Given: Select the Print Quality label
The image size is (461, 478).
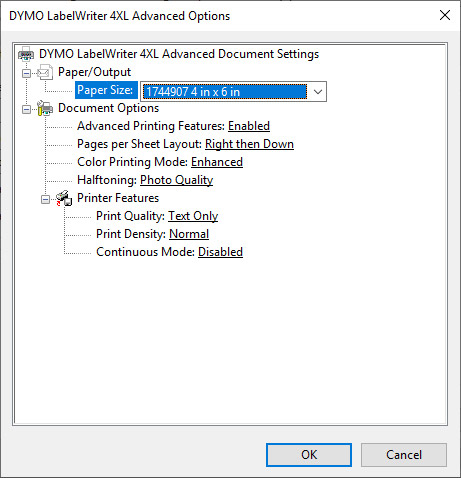Looking at the screenshot, I should (x=130, y=216).
